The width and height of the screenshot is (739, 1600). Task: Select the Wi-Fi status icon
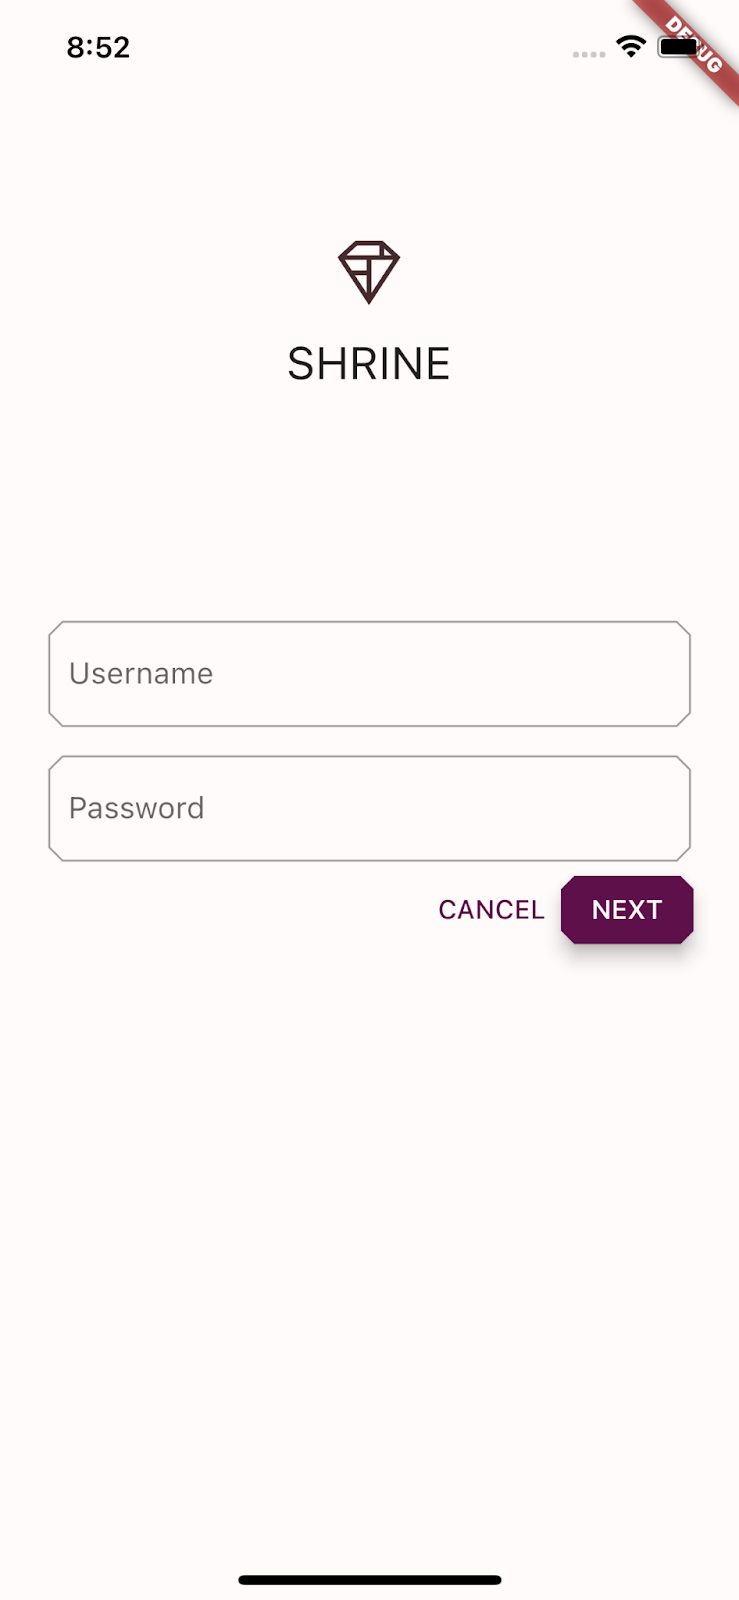[x=631, y=47]
